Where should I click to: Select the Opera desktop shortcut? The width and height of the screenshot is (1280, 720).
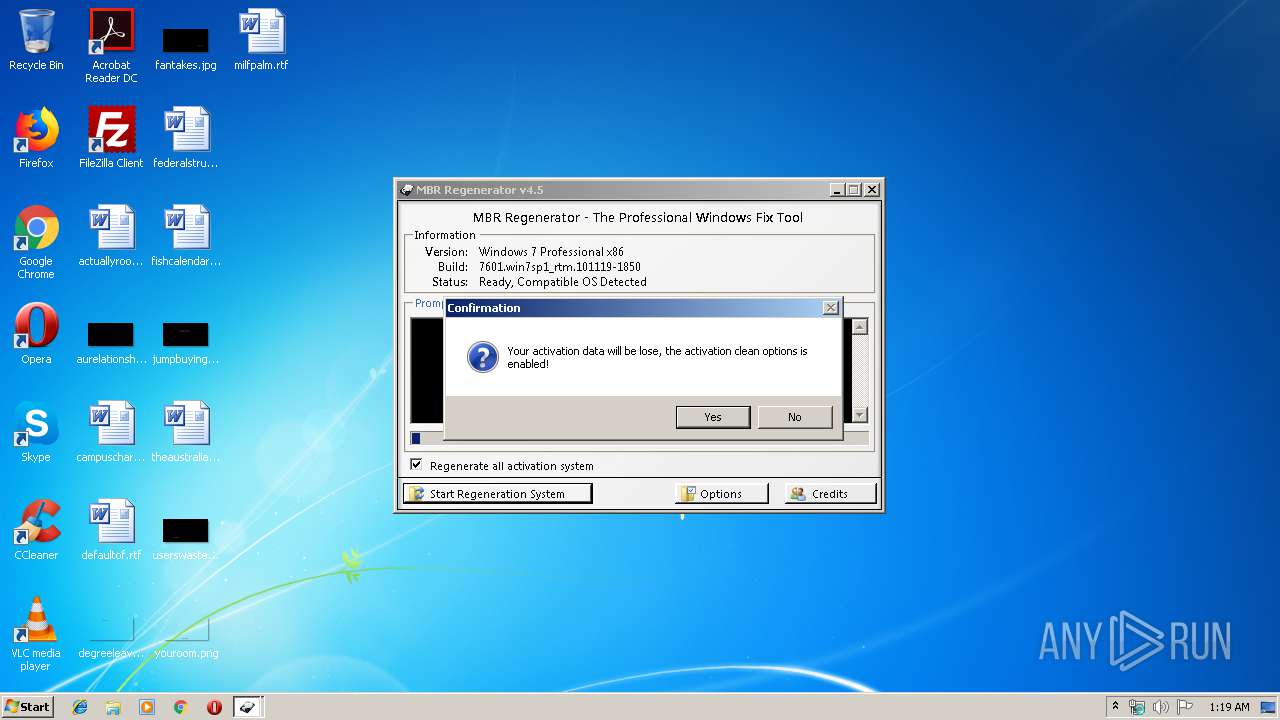point(36,334)
